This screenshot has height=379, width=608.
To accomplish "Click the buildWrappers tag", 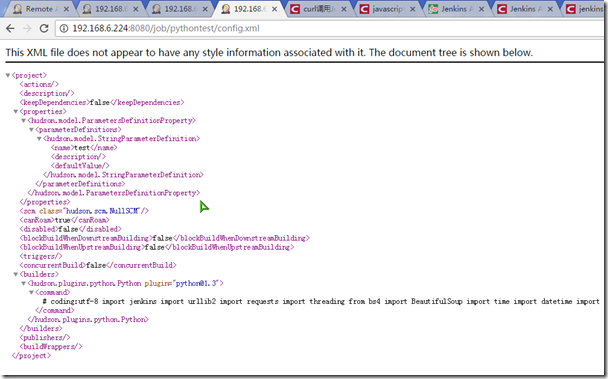I will pyautogui.click(x=51, y=347).
